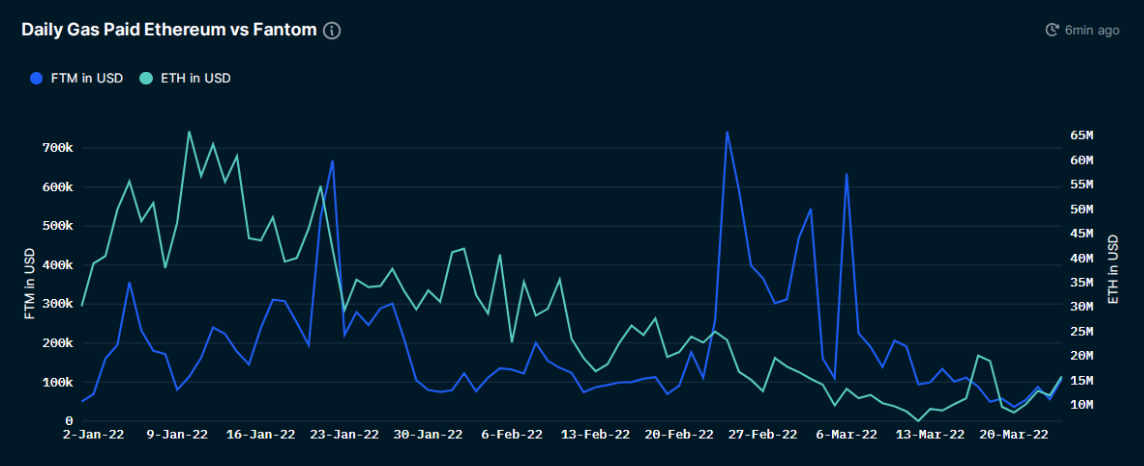1144x466 pixels.
Task: Click the 23-Jan-22 x-axis label
Action: point(344,434)
